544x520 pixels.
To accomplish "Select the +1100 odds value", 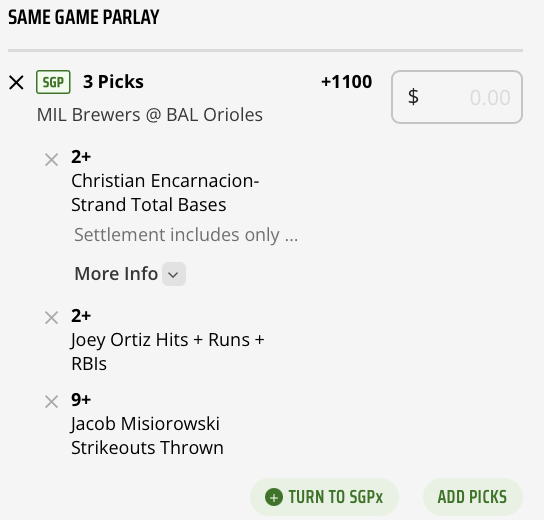I will tap(347, 82).
